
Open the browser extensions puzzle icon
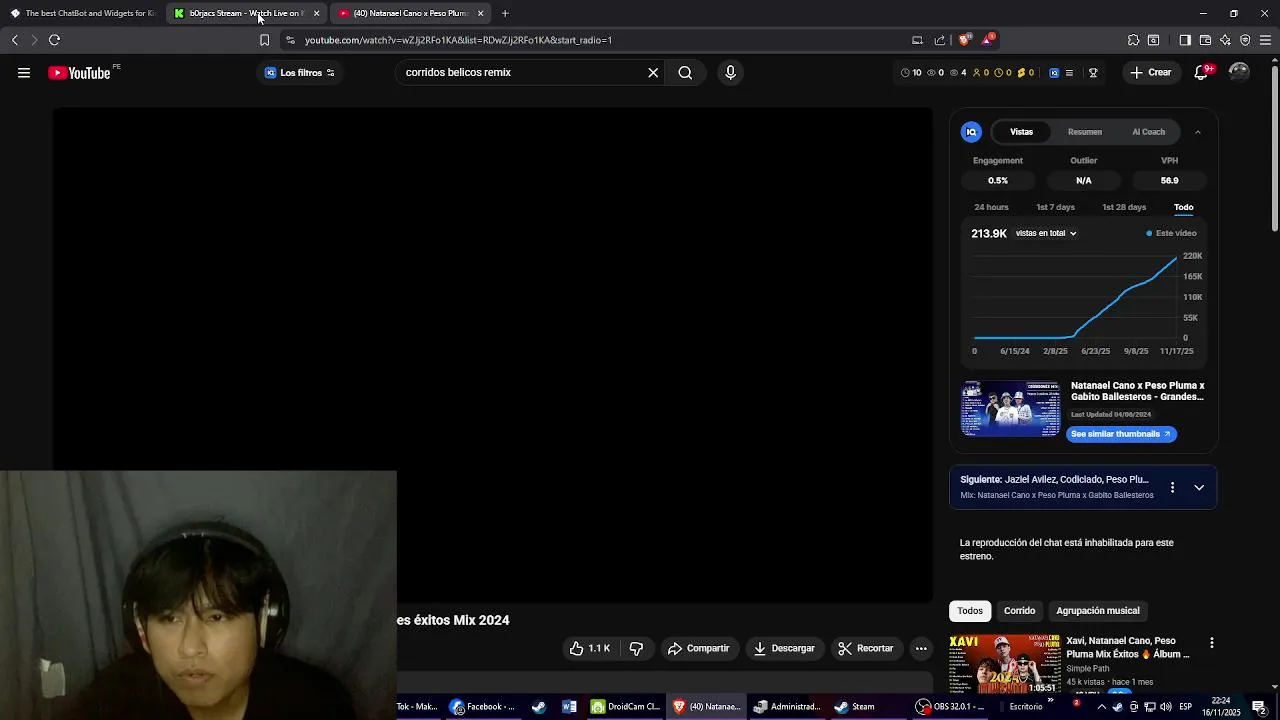click(x=1133, y=40)
